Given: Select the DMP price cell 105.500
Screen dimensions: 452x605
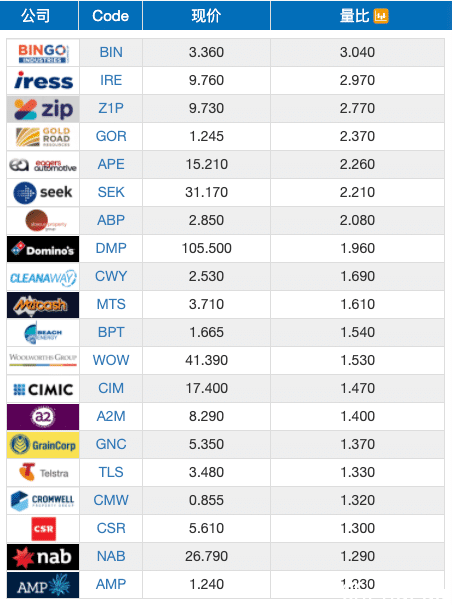Looking at the screenshot, I should [207, 248].
